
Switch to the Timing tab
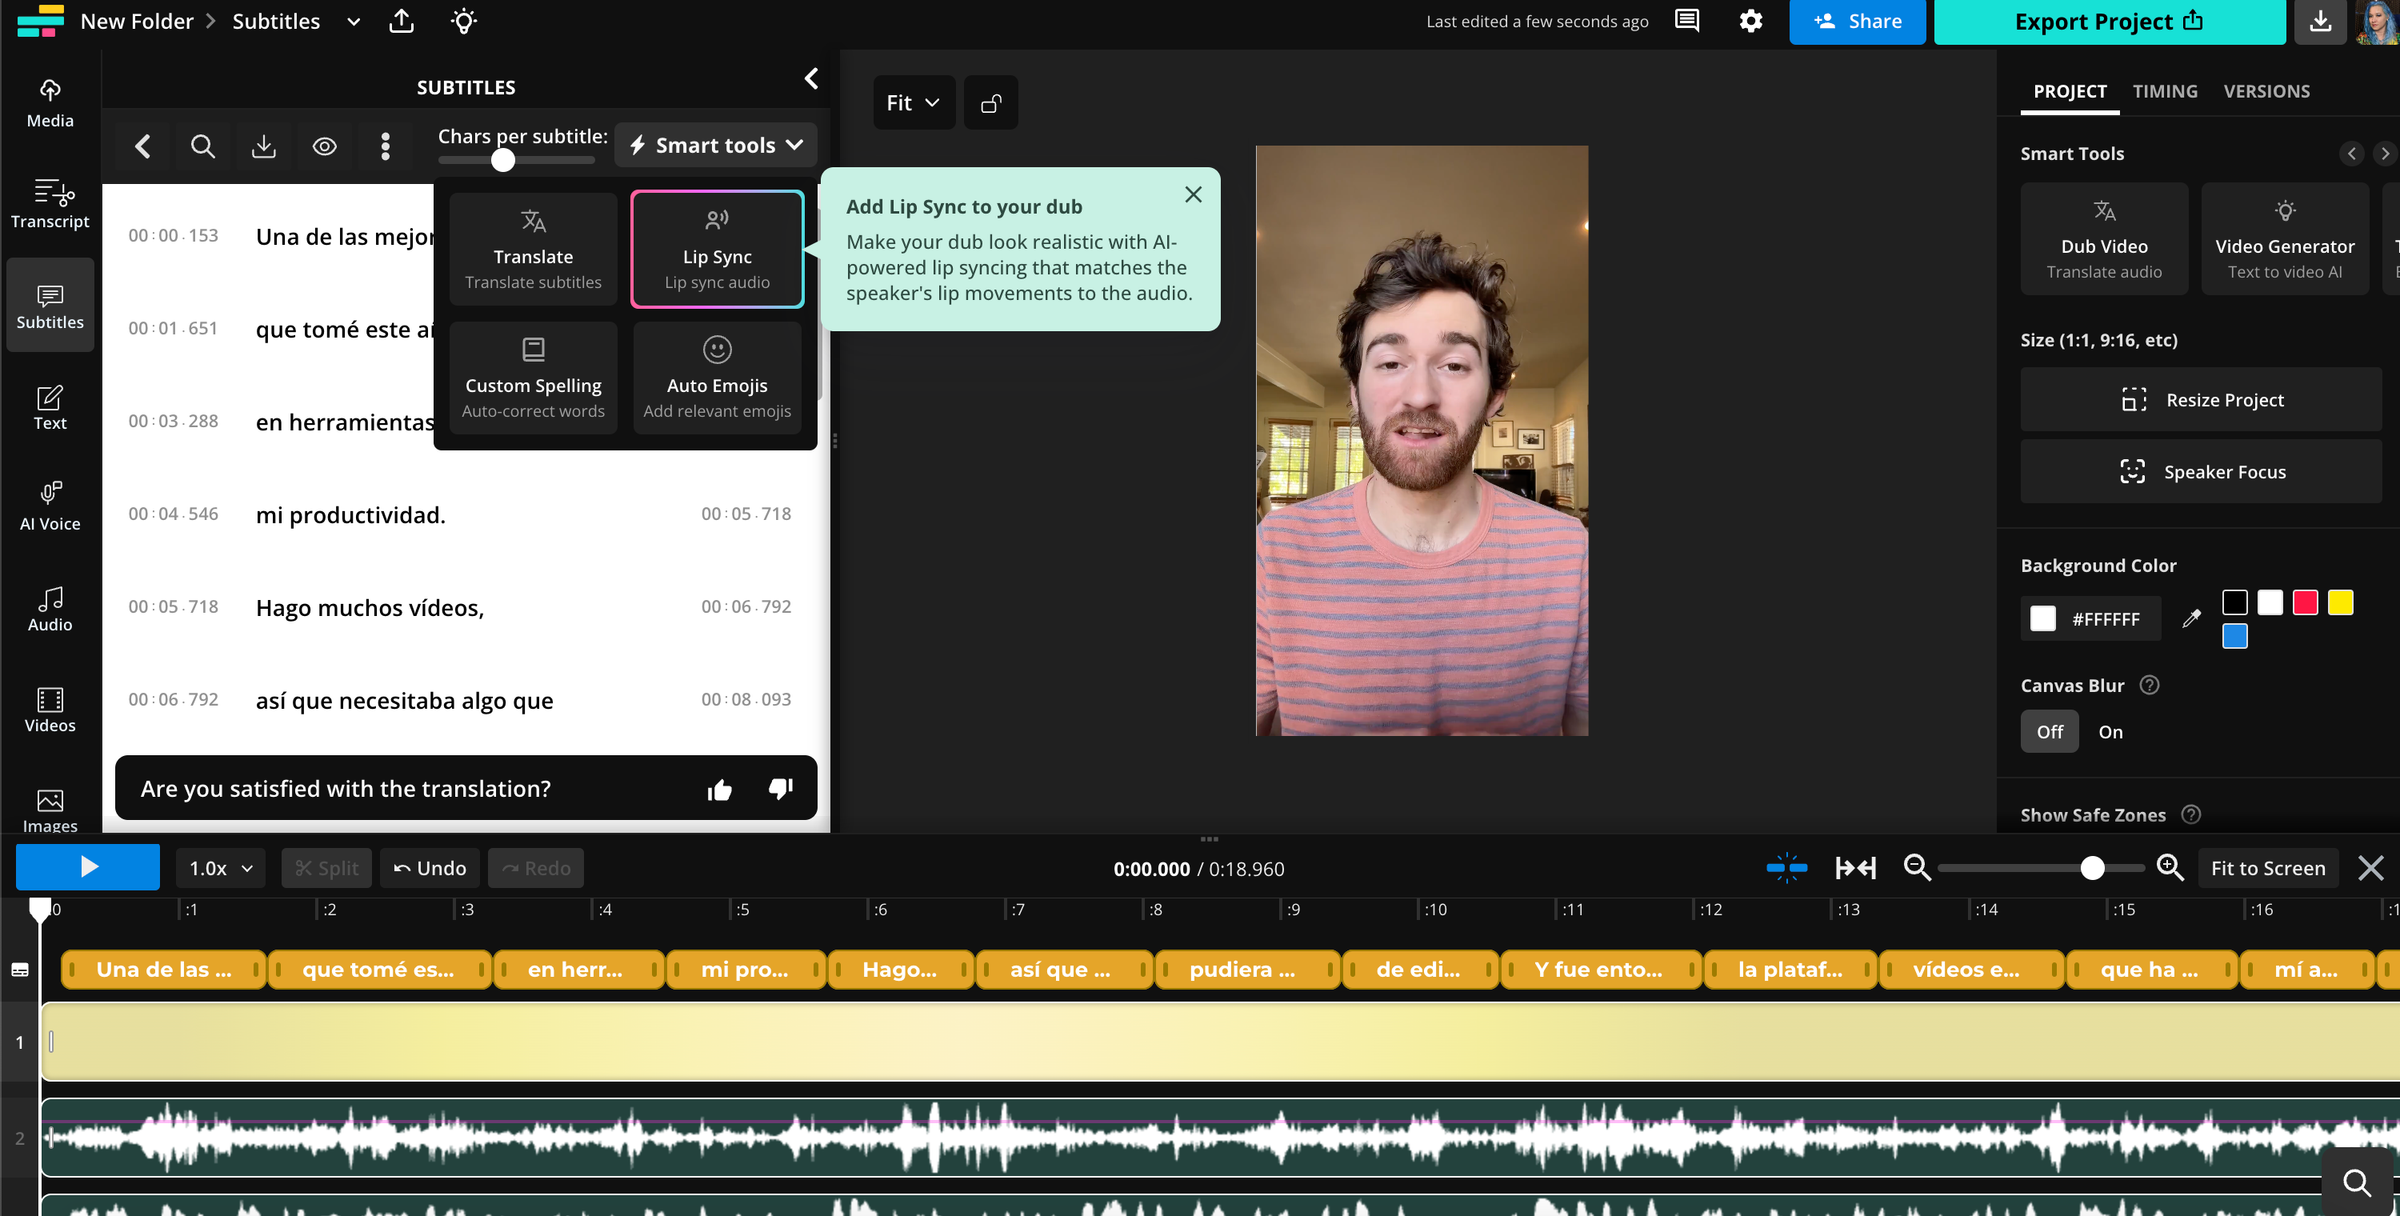pyautogui.click(x=2165, y=91)
